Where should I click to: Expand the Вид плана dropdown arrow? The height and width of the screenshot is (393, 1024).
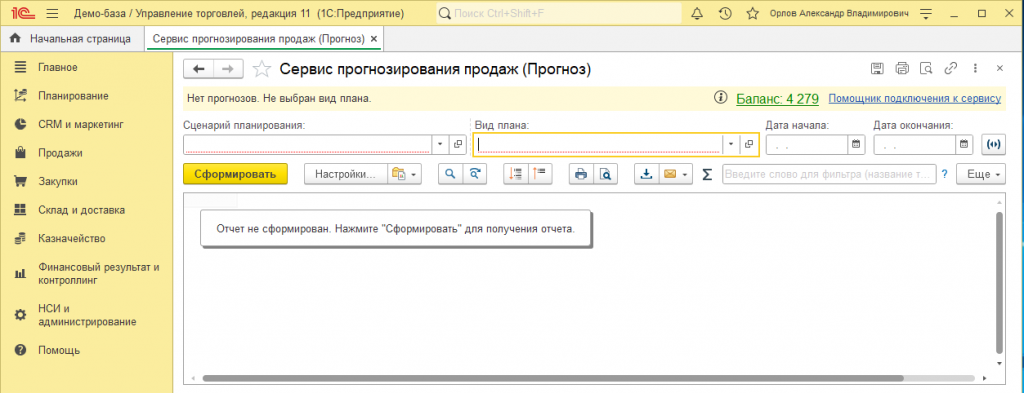pos(731,144)
